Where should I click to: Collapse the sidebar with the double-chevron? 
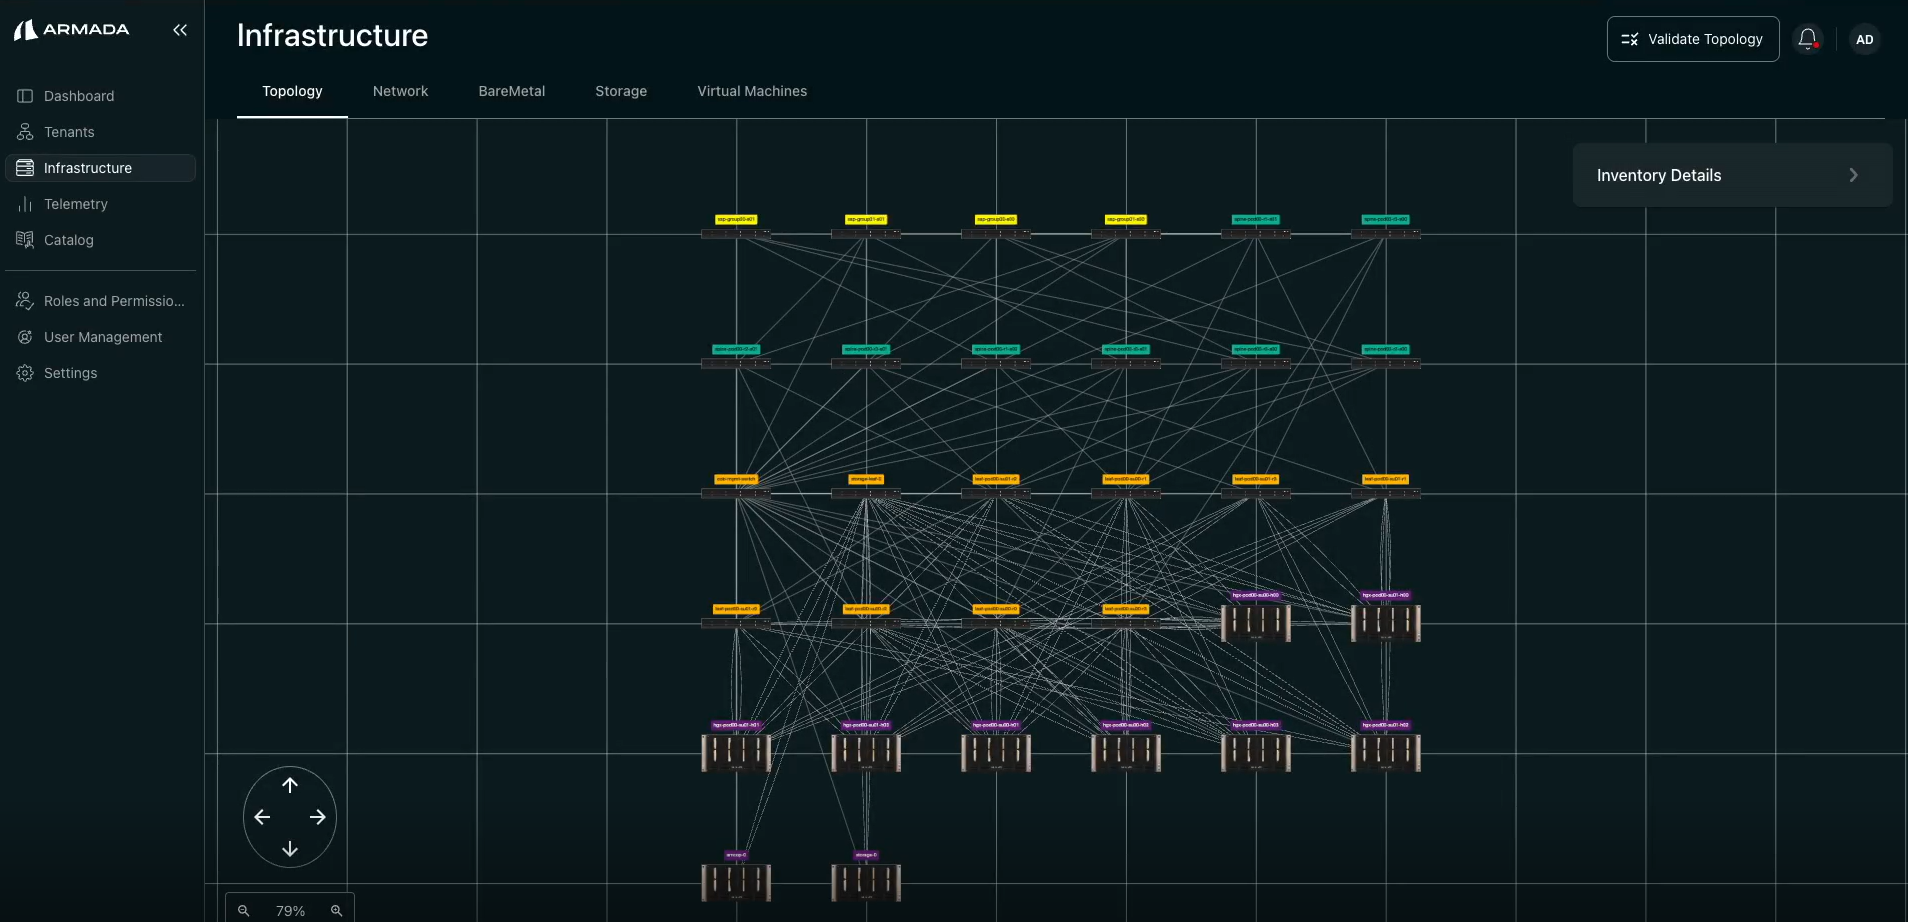(x=181, y=30)
